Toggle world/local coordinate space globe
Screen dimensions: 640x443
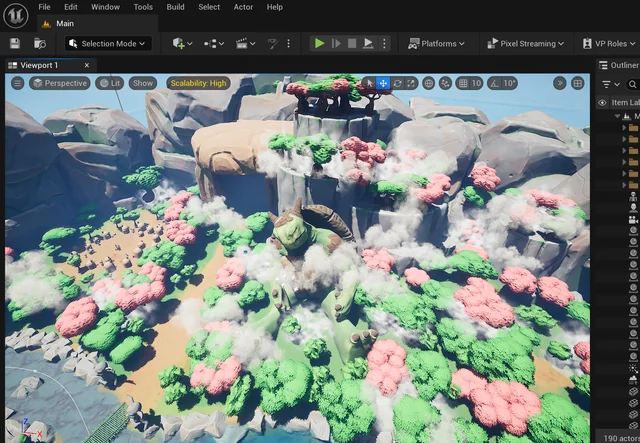click(429, 83)
